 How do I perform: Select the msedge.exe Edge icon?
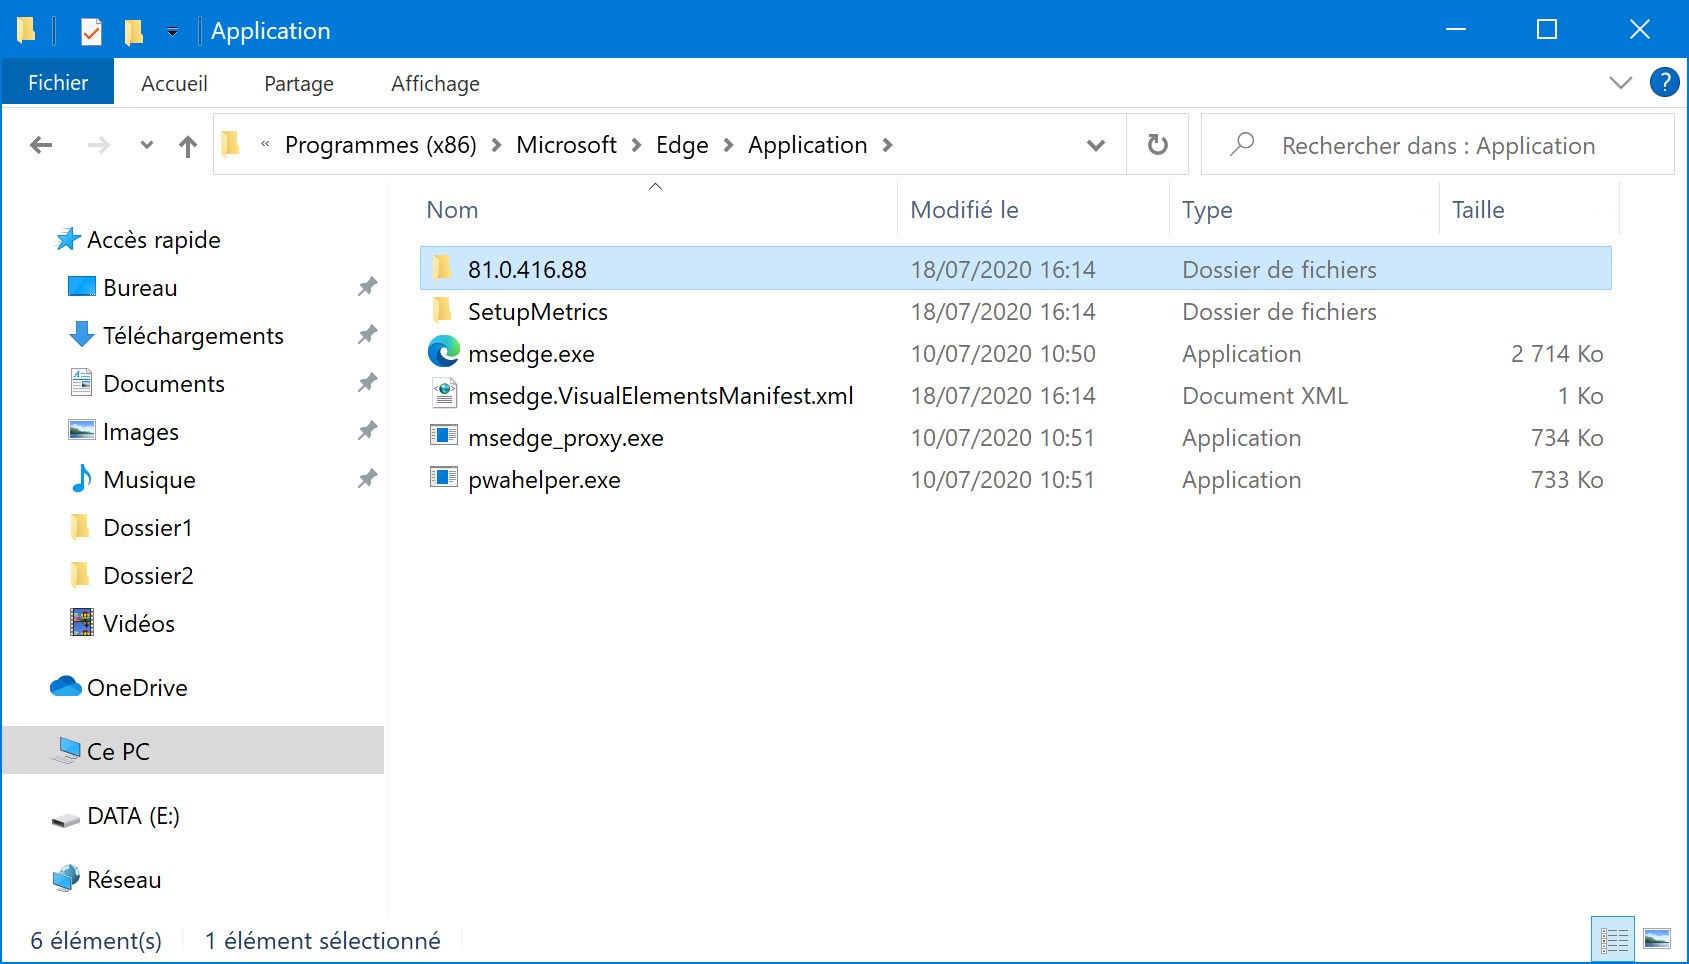(443, 352)
